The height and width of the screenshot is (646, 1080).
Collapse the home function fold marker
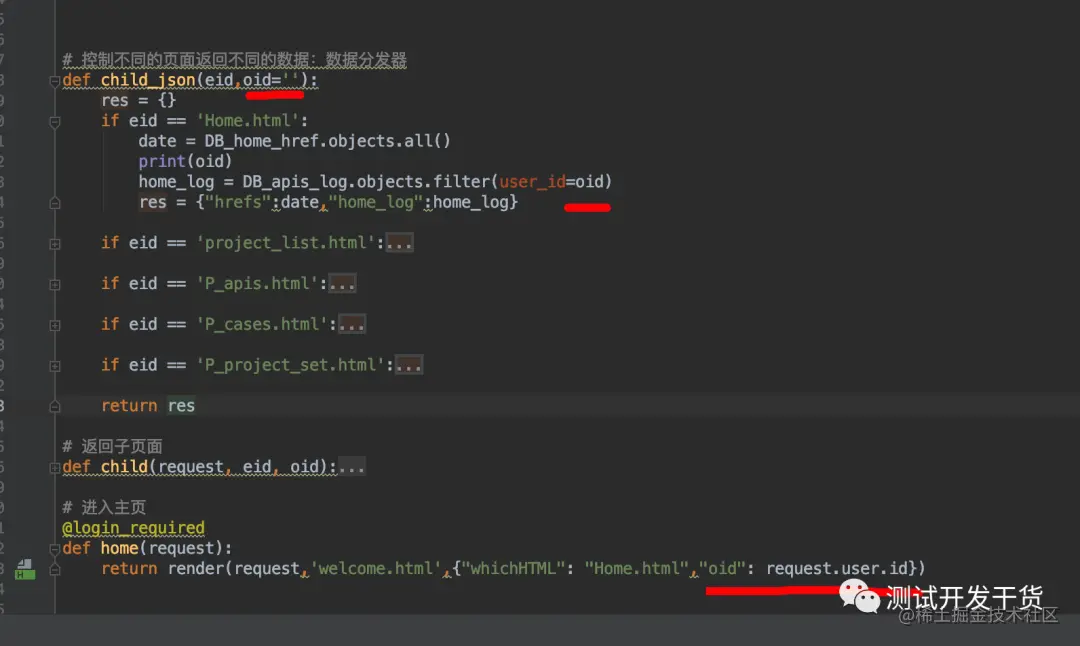click(x=54, y=549)
